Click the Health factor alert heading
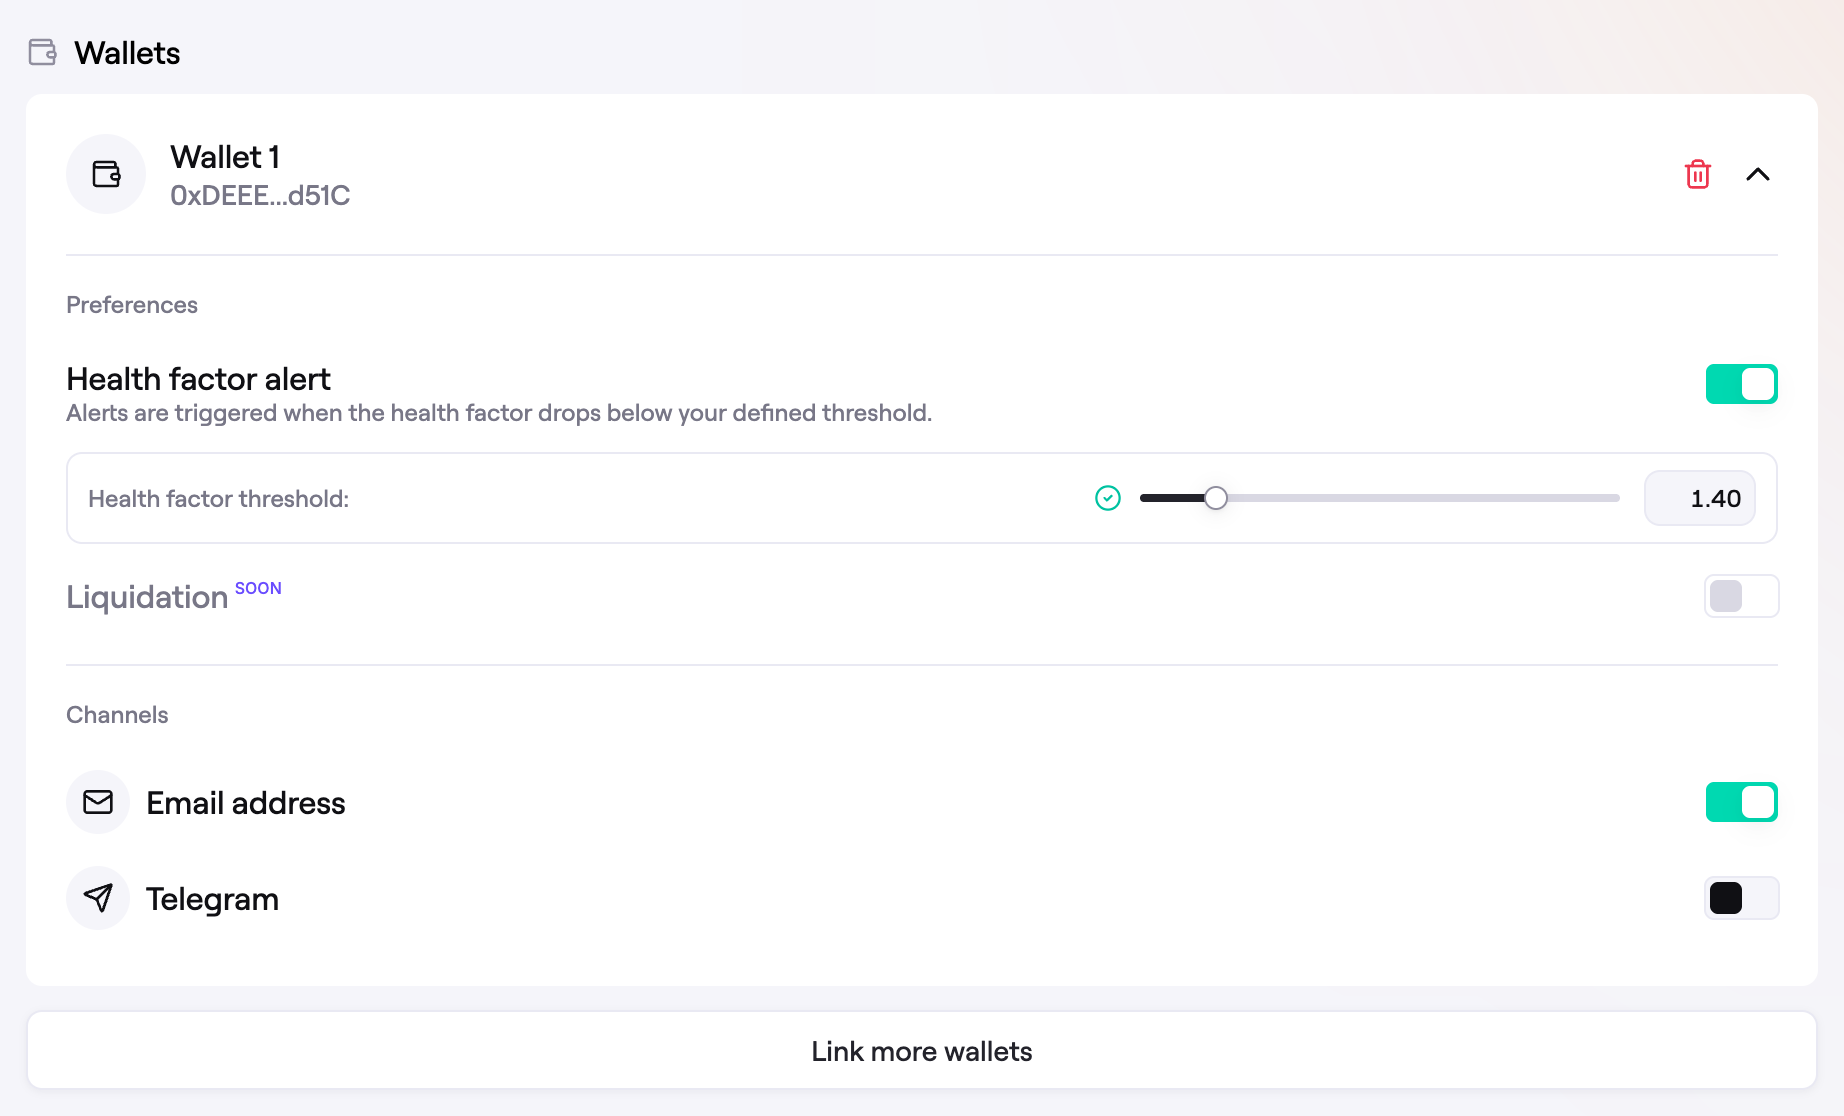 click(x=198, y=379)
